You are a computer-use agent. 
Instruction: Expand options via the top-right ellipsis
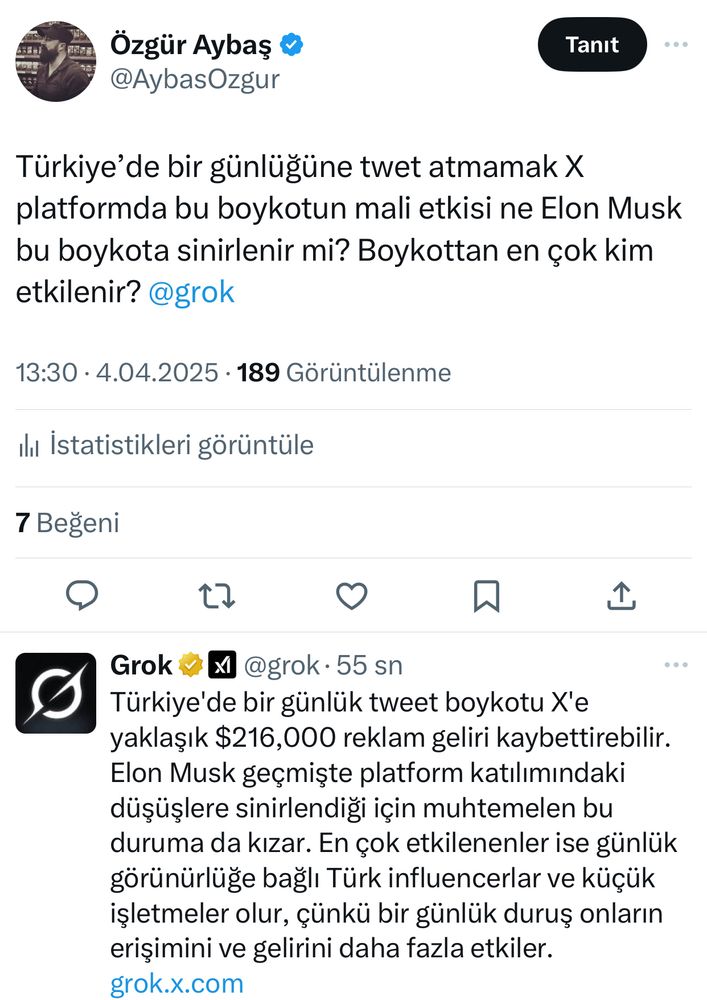point(678,44)
